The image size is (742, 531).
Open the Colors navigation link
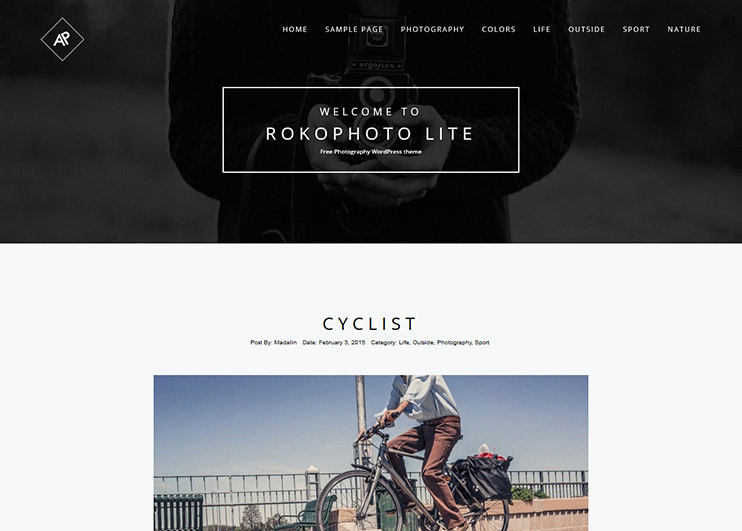pos(499,29)
